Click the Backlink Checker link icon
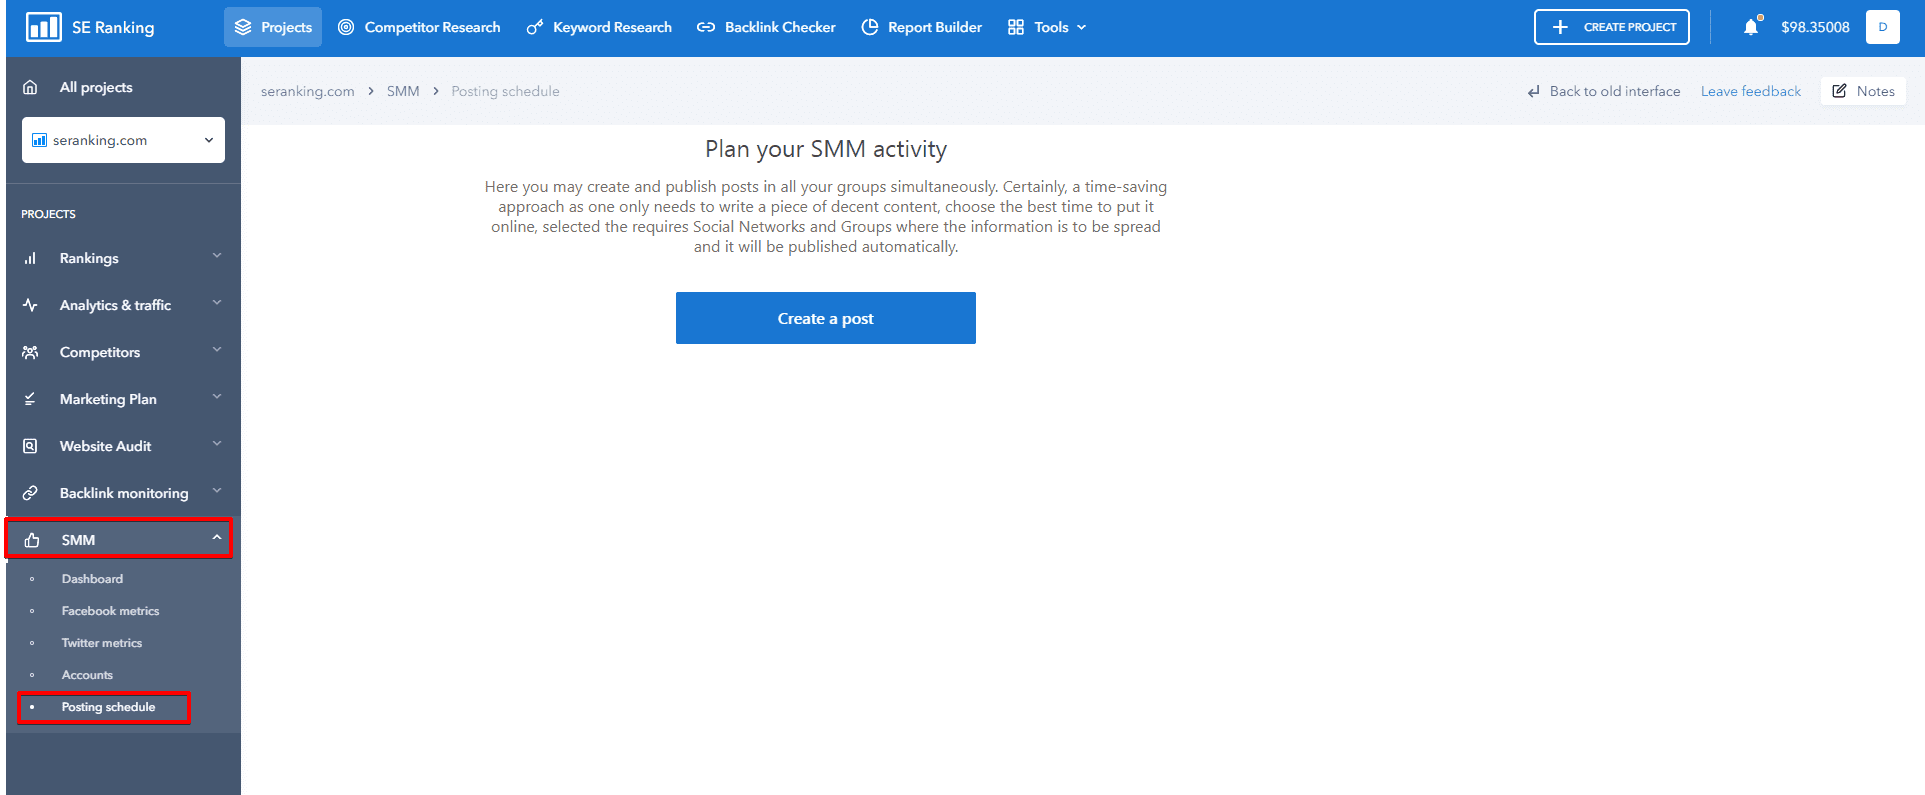The image size is (1925, 795). (x=706, y=27)
